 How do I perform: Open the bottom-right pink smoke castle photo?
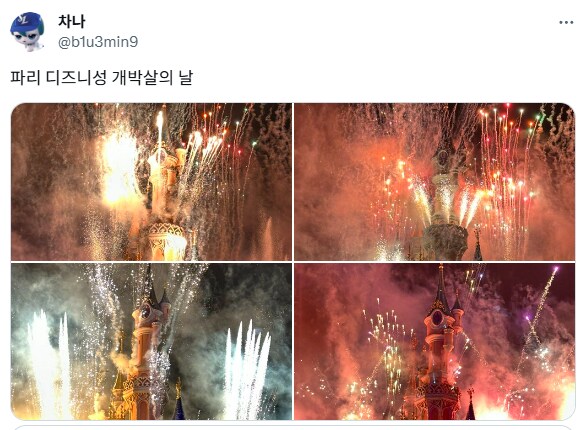(x=434, y=341)
